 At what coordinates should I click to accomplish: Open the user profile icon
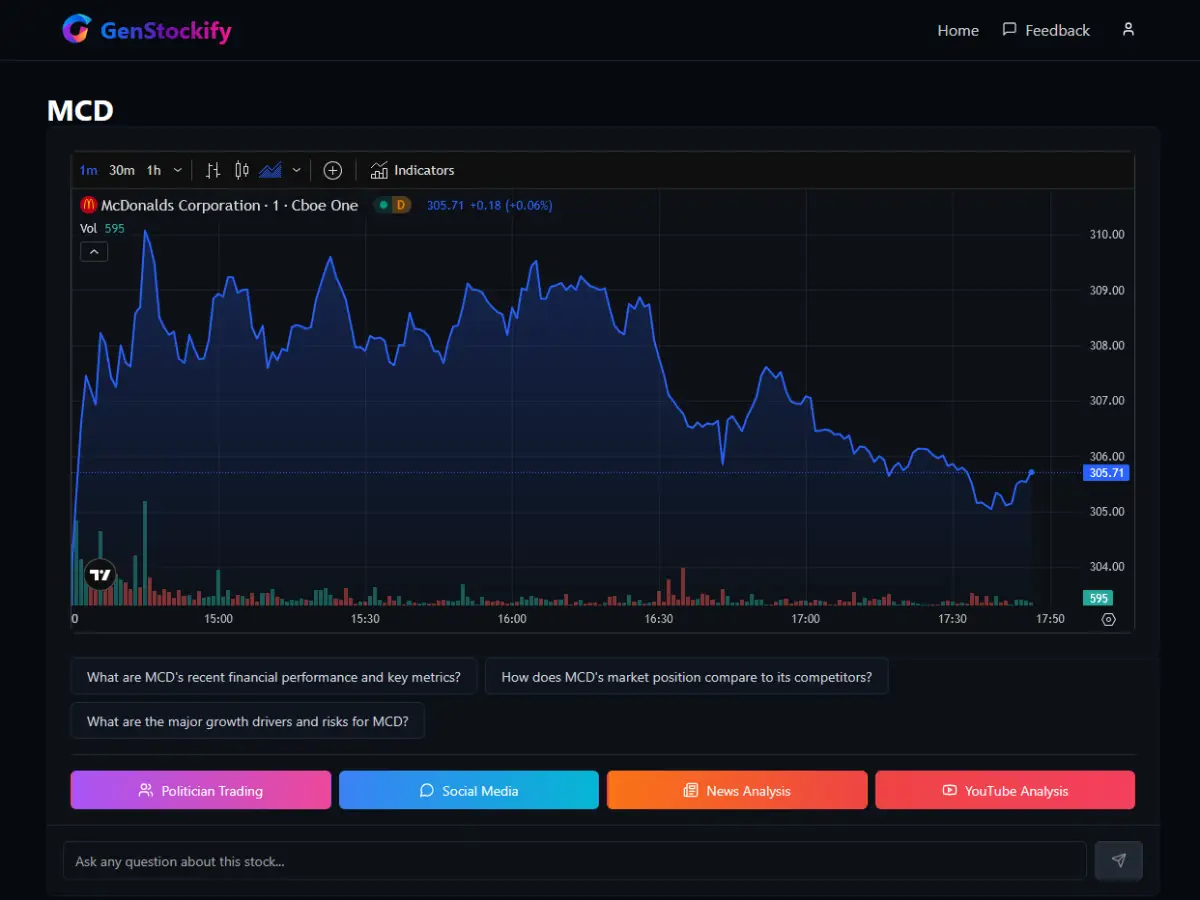(1128, 30)
